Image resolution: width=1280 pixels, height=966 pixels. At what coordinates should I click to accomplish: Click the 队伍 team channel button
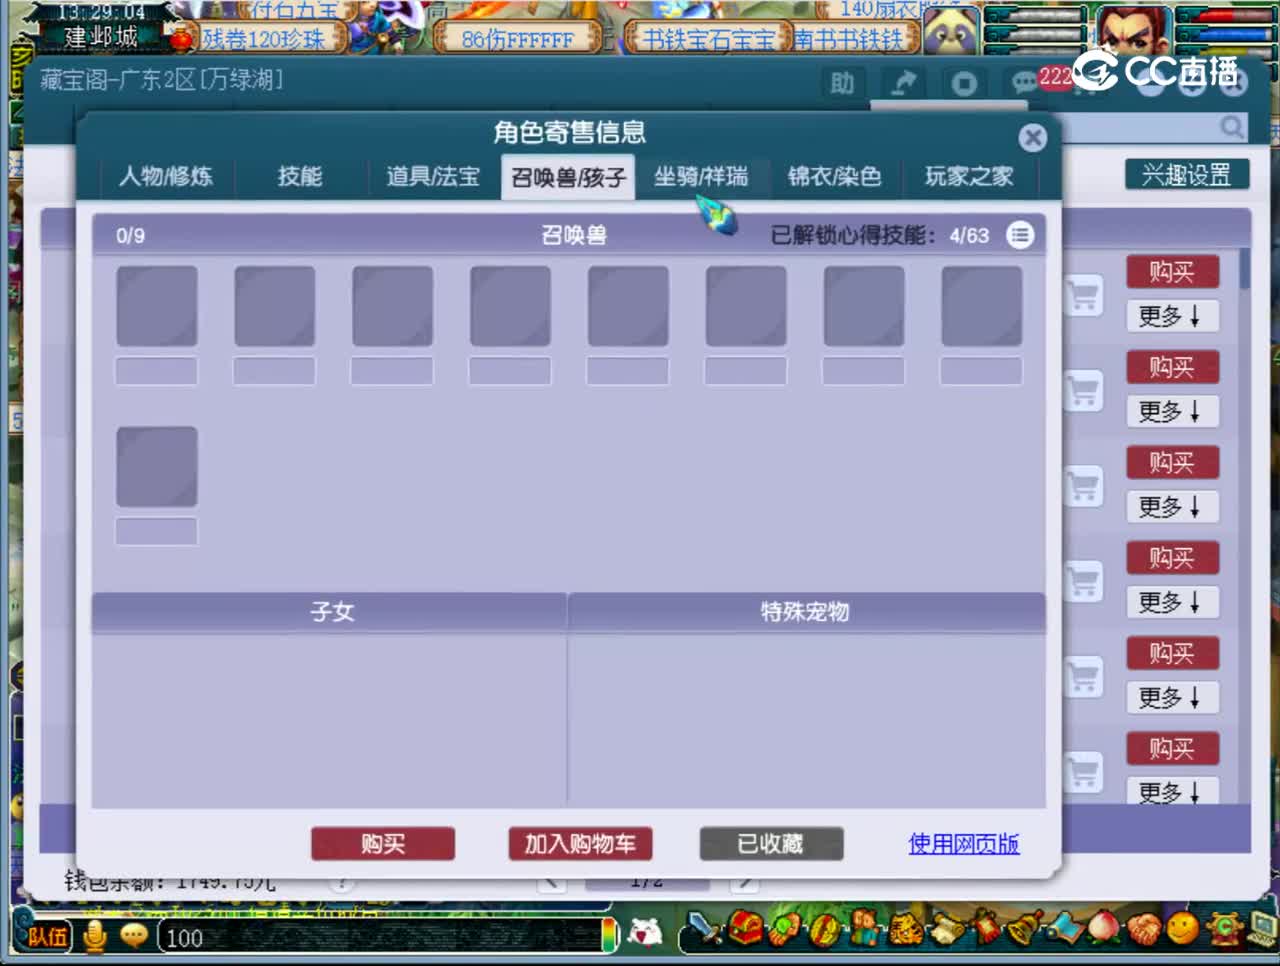pyautogui.click(x=46, y=937)
